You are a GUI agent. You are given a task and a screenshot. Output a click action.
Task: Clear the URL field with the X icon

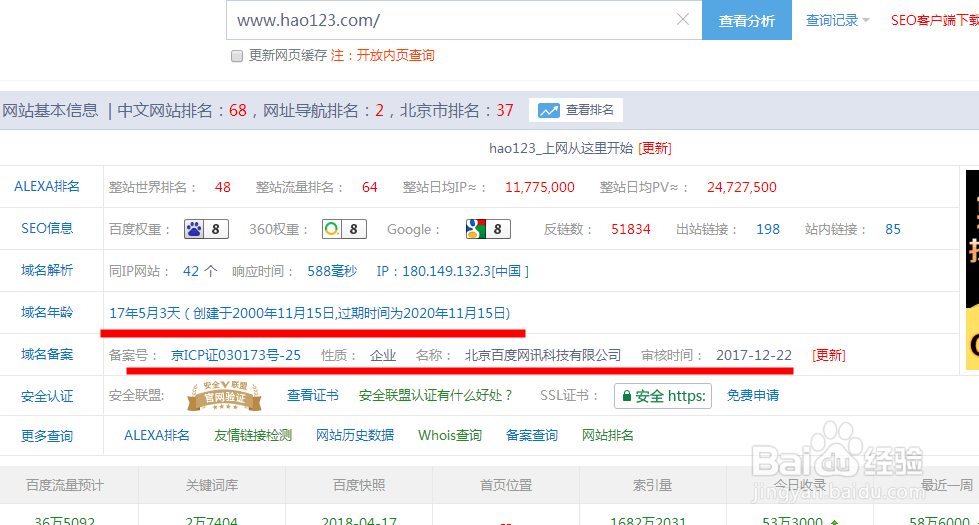pyautogui.click(x=683, y=19)
